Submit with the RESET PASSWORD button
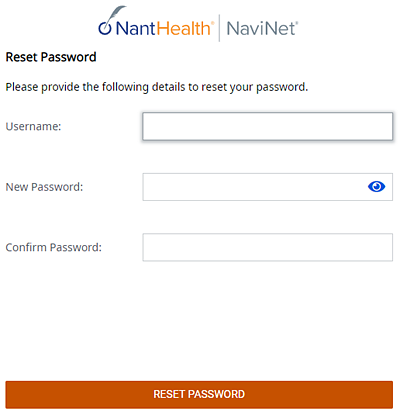 [x=199, y=395]
